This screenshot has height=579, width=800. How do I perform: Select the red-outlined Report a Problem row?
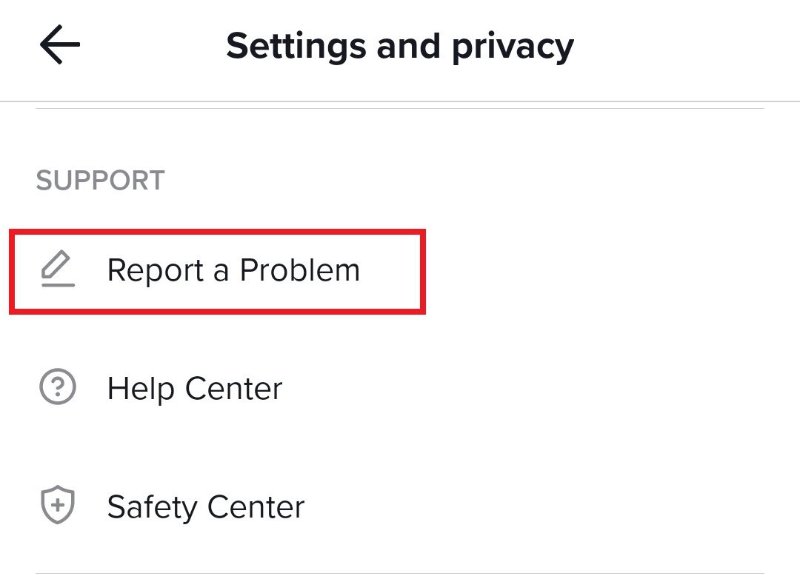pyautogui.click(x=215, y=269)
